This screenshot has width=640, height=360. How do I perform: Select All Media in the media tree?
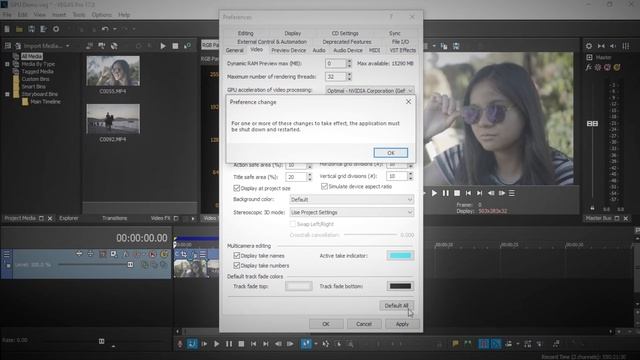(x=32, y=56)
